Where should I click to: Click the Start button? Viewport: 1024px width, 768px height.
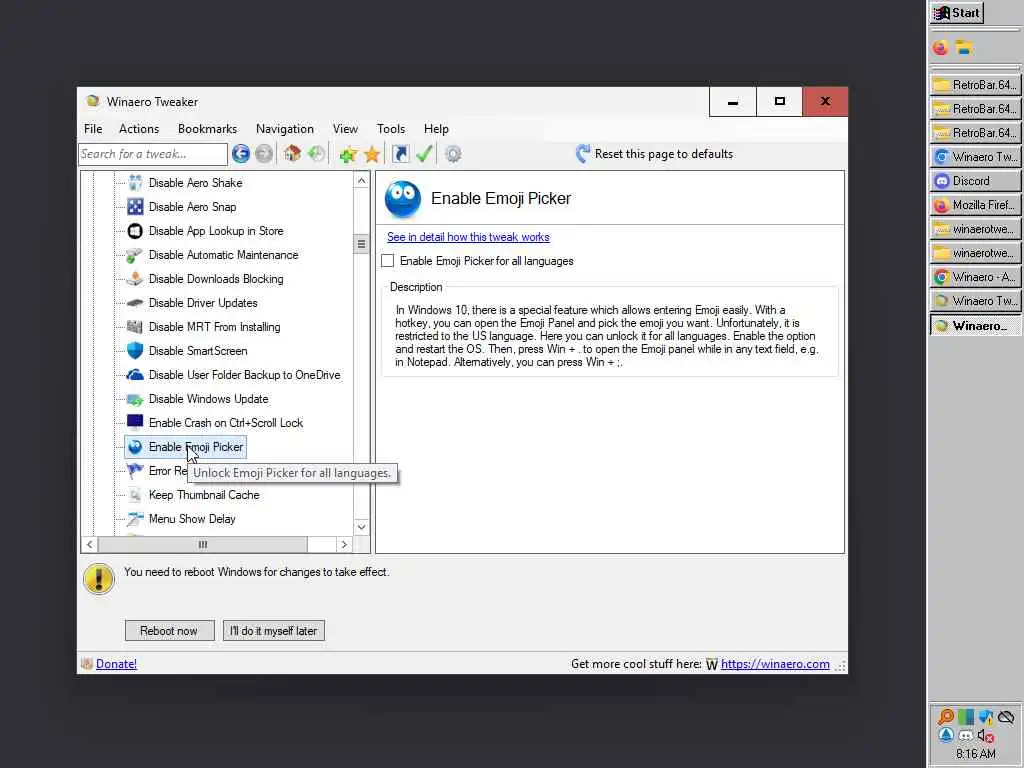(957, 13)
